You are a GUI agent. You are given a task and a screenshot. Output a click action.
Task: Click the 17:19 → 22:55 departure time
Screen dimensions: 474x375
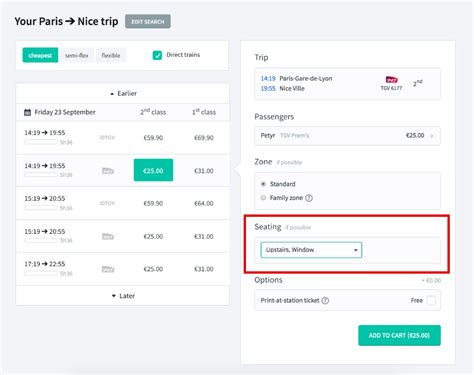pyautogui.click(x=45, y=264)
